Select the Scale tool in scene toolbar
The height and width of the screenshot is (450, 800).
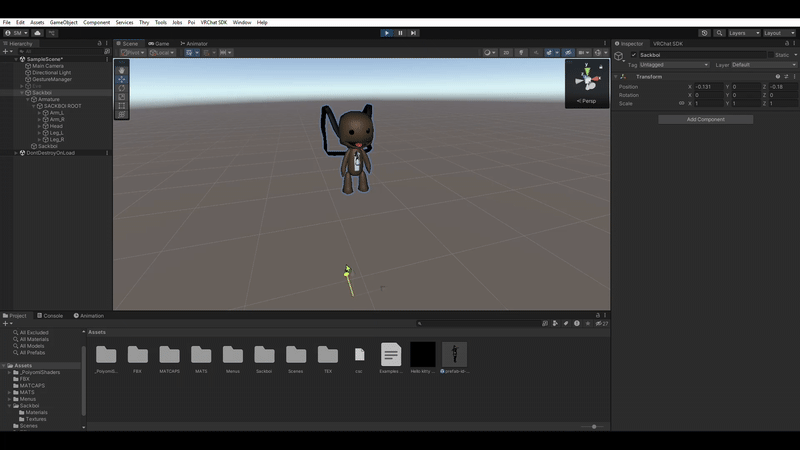(x=121, y=96)
